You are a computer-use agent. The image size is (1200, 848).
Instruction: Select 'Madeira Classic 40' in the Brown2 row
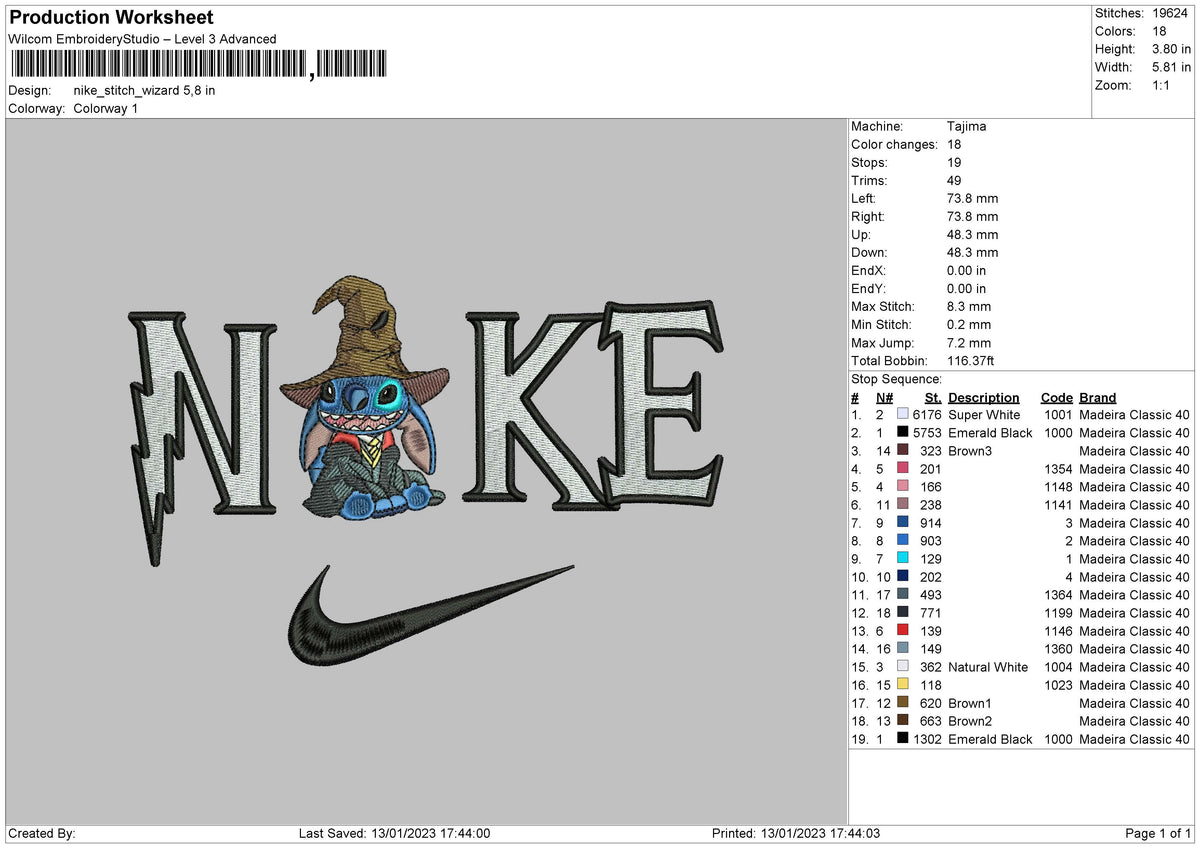tap(1134, 721)
